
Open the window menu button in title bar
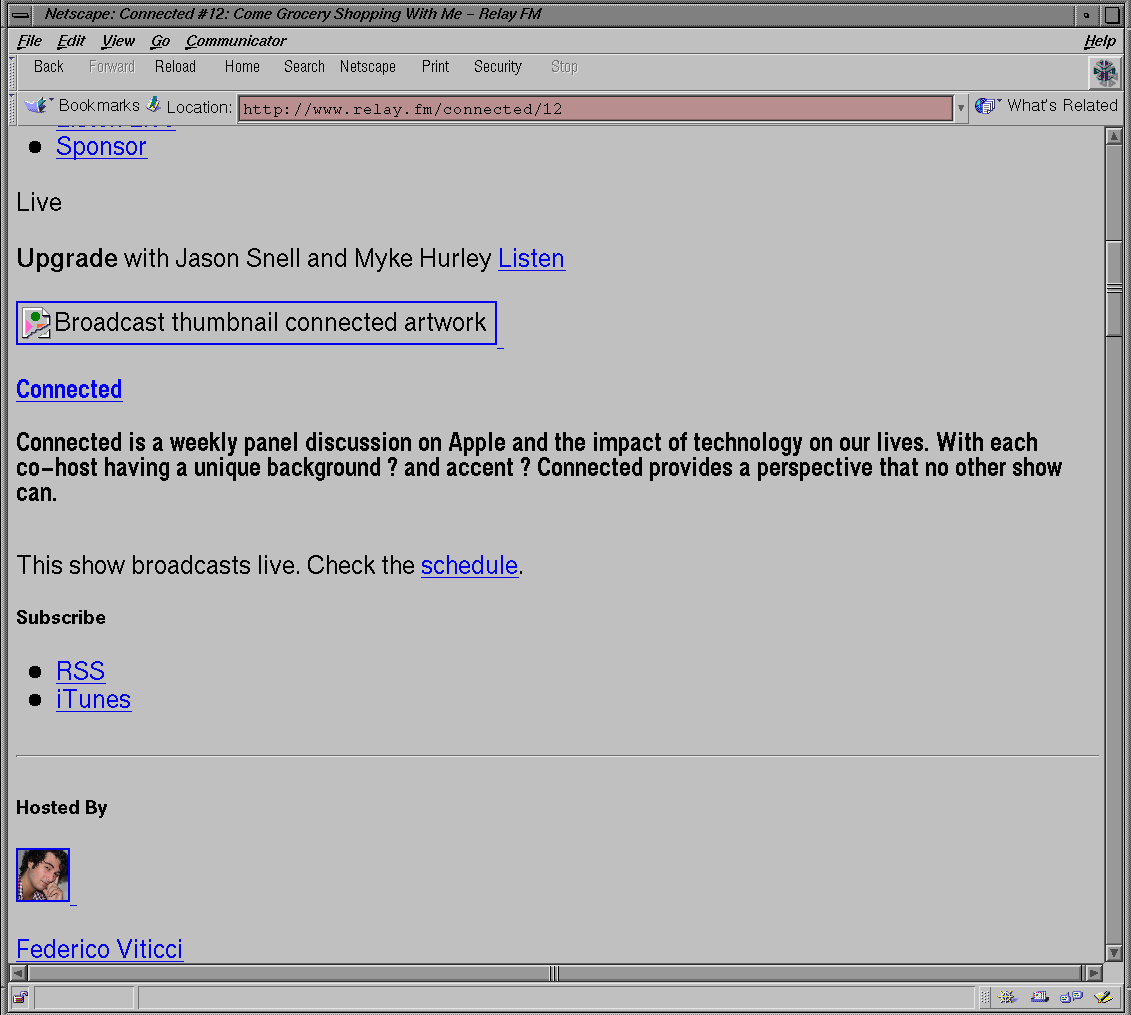(x=20, y=14)
